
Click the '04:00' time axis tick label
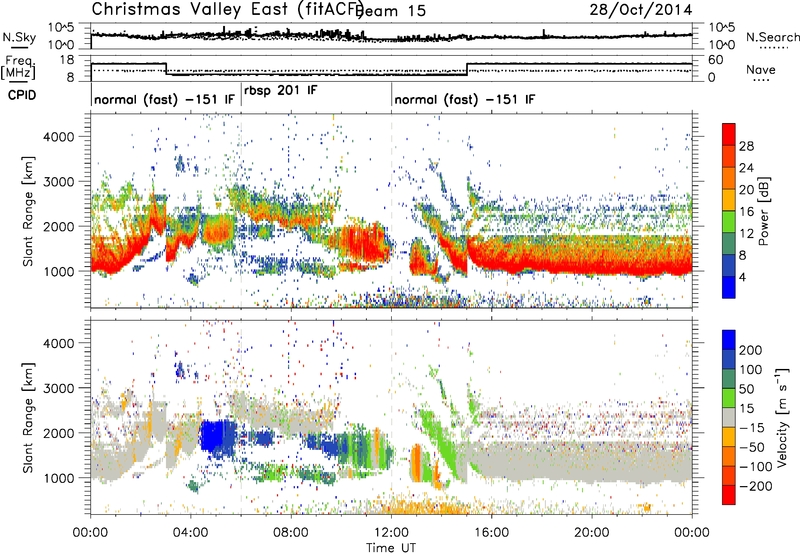190,533
